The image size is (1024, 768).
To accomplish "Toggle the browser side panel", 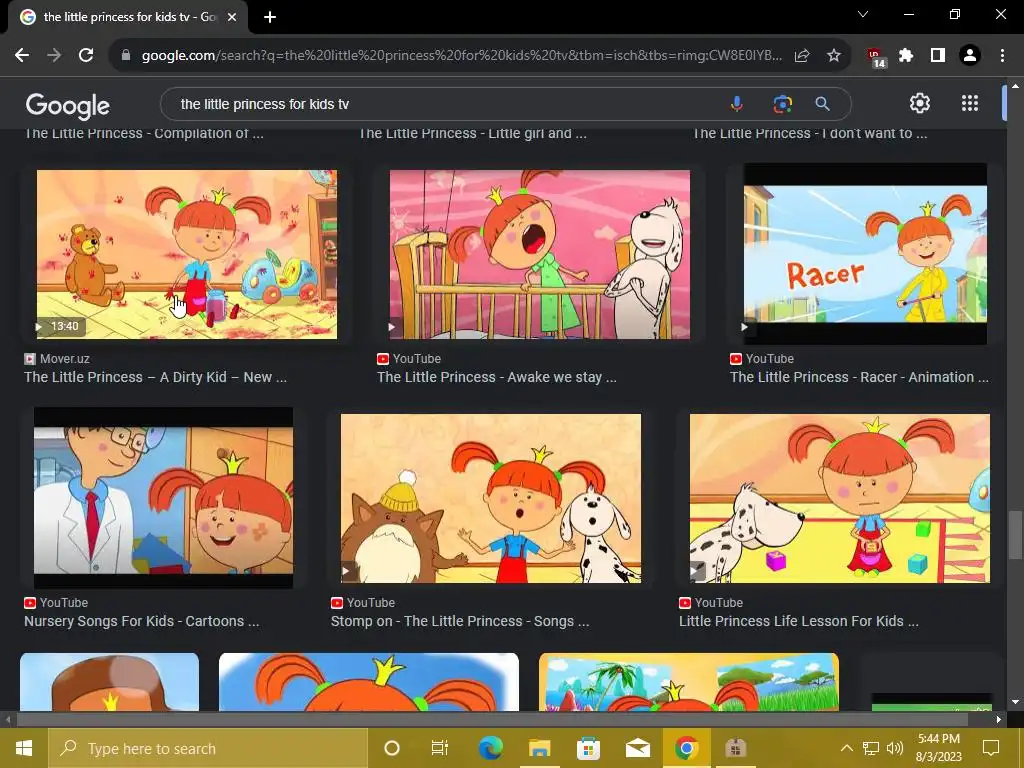I will [938, 56].
